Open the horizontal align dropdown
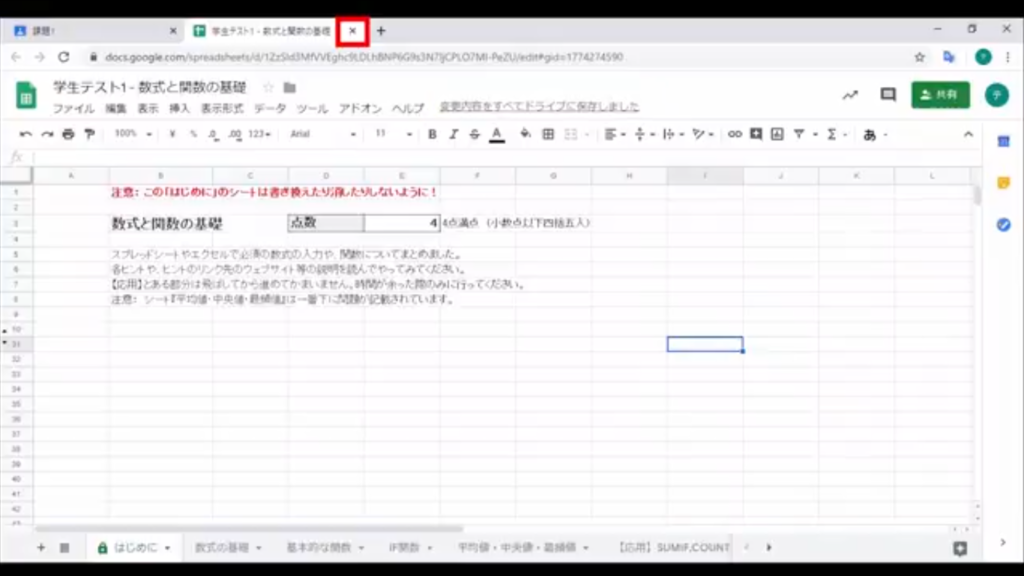 615,134
